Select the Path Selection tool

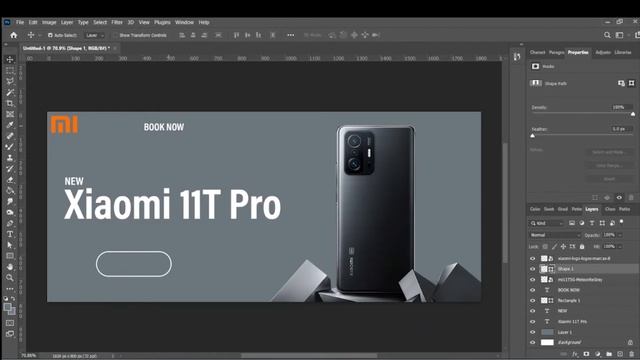(x=10, y=245)
